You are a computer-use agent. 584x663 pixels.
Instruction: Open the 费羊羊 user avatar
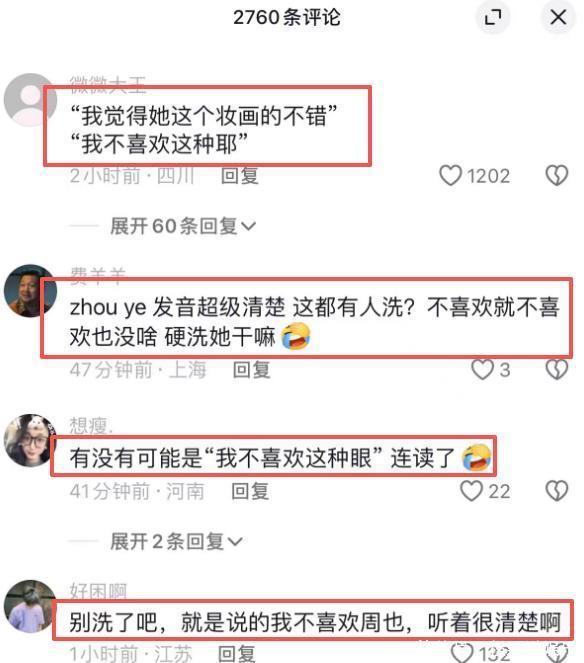[x=30, y=290]
